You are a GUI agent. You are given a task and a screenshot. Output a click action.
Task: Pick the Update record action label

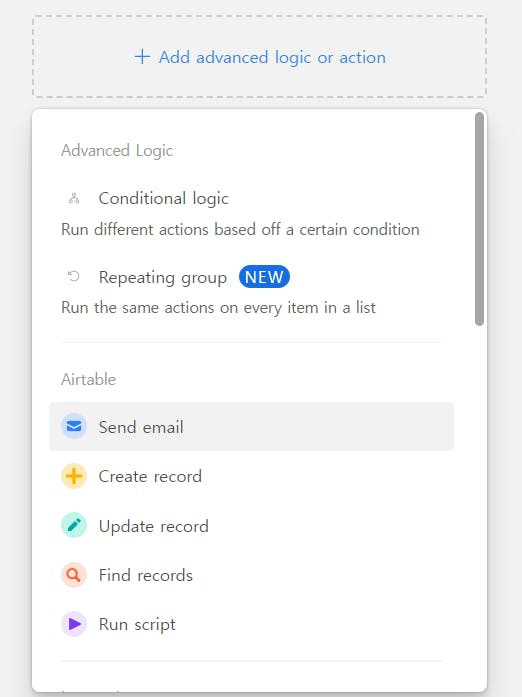click(x=154, y=526)
